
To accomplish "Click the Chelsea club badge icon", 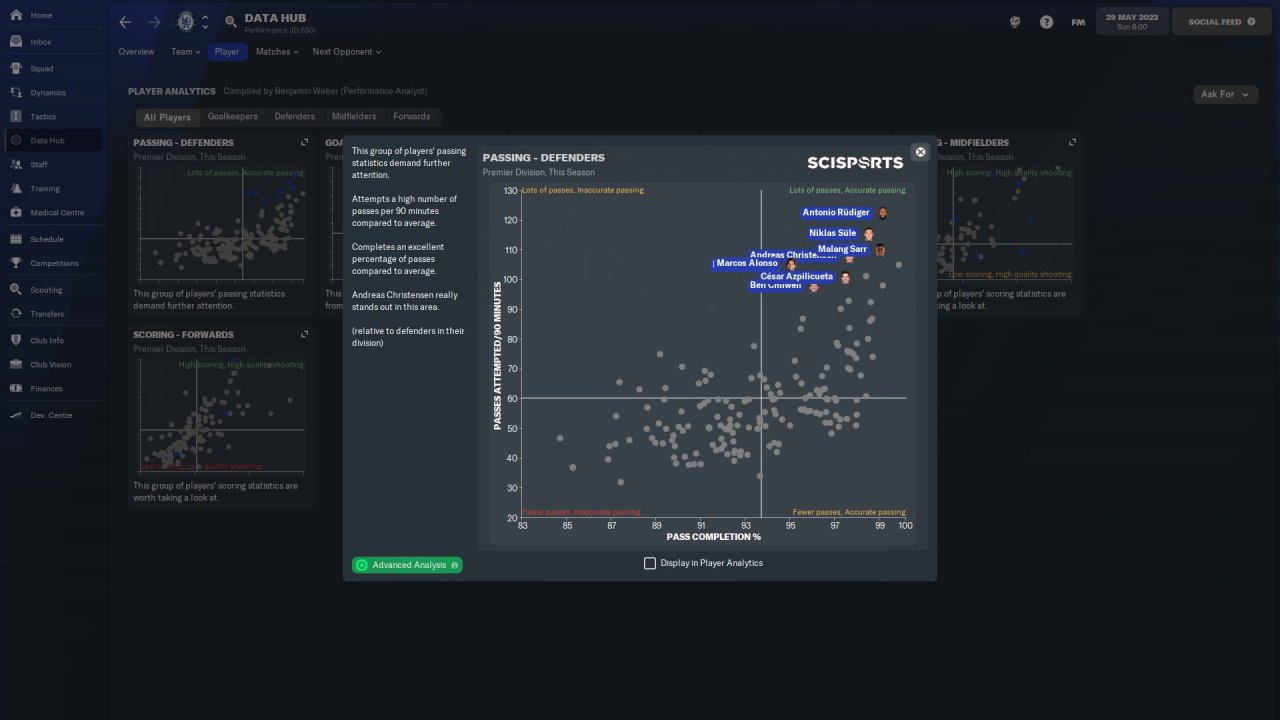I will coord(184,22).
